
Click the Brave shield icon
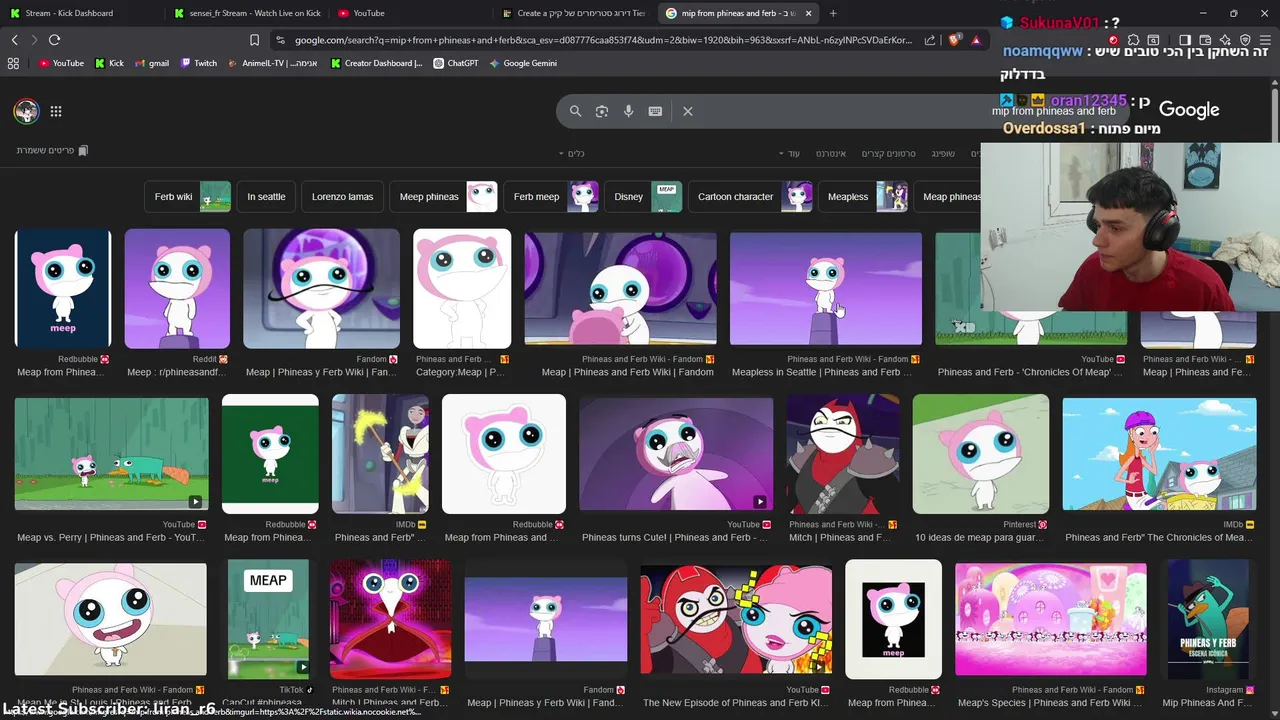954,40
